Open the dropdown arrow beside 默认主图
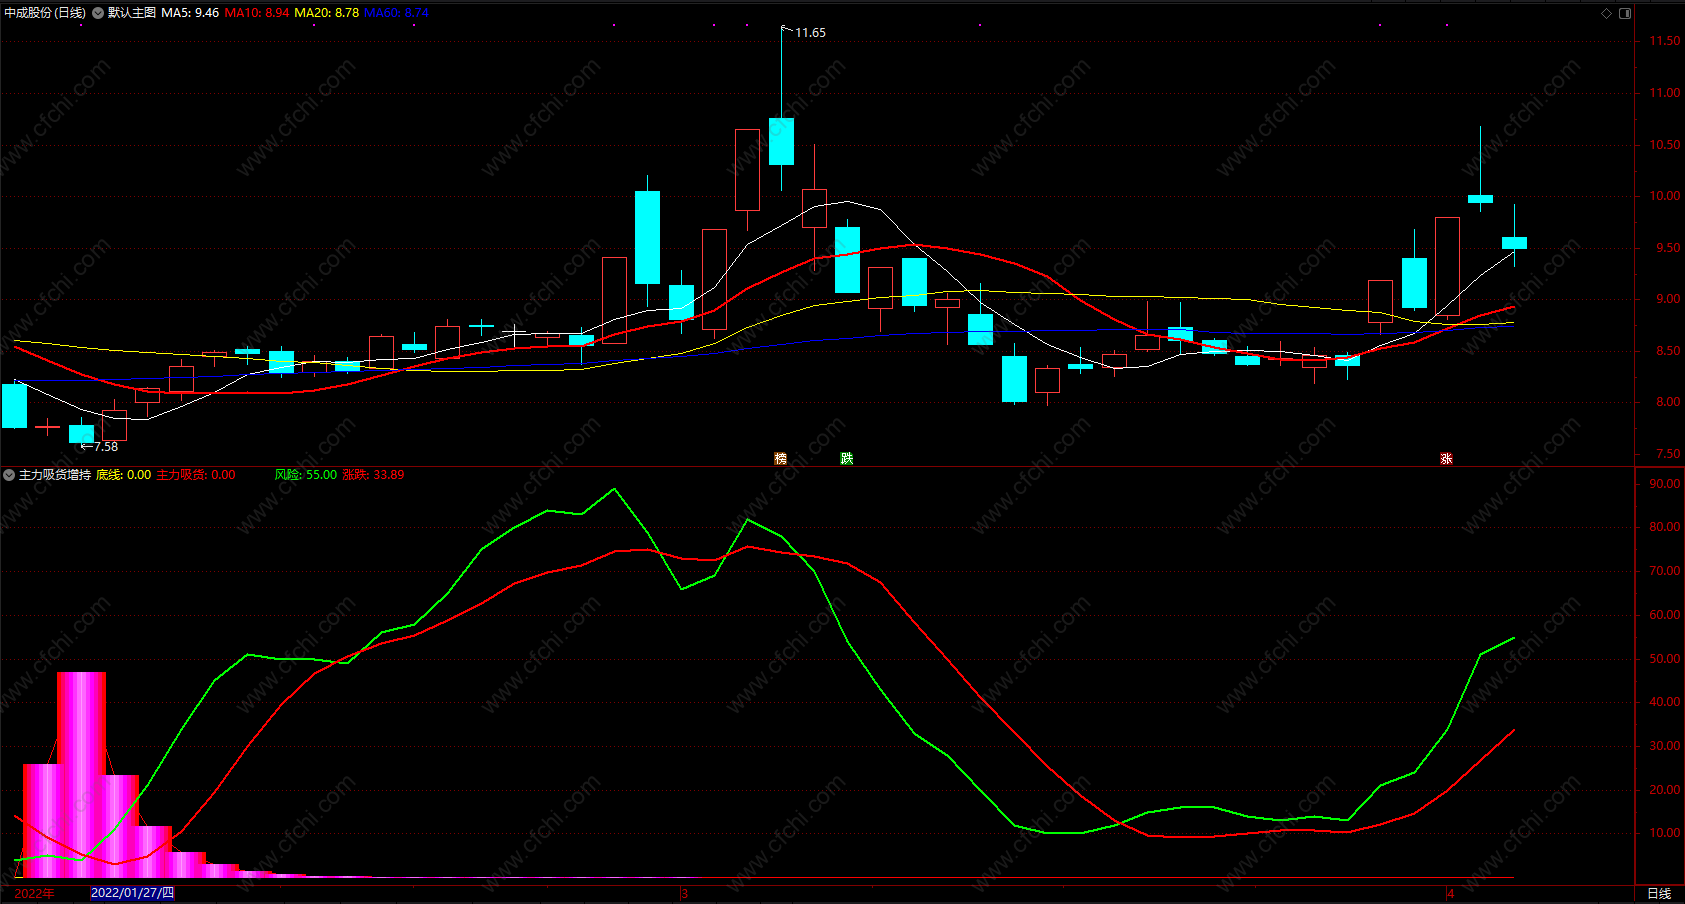The image size is (1685, 904). pyautogui.click(x=98, y=13)
